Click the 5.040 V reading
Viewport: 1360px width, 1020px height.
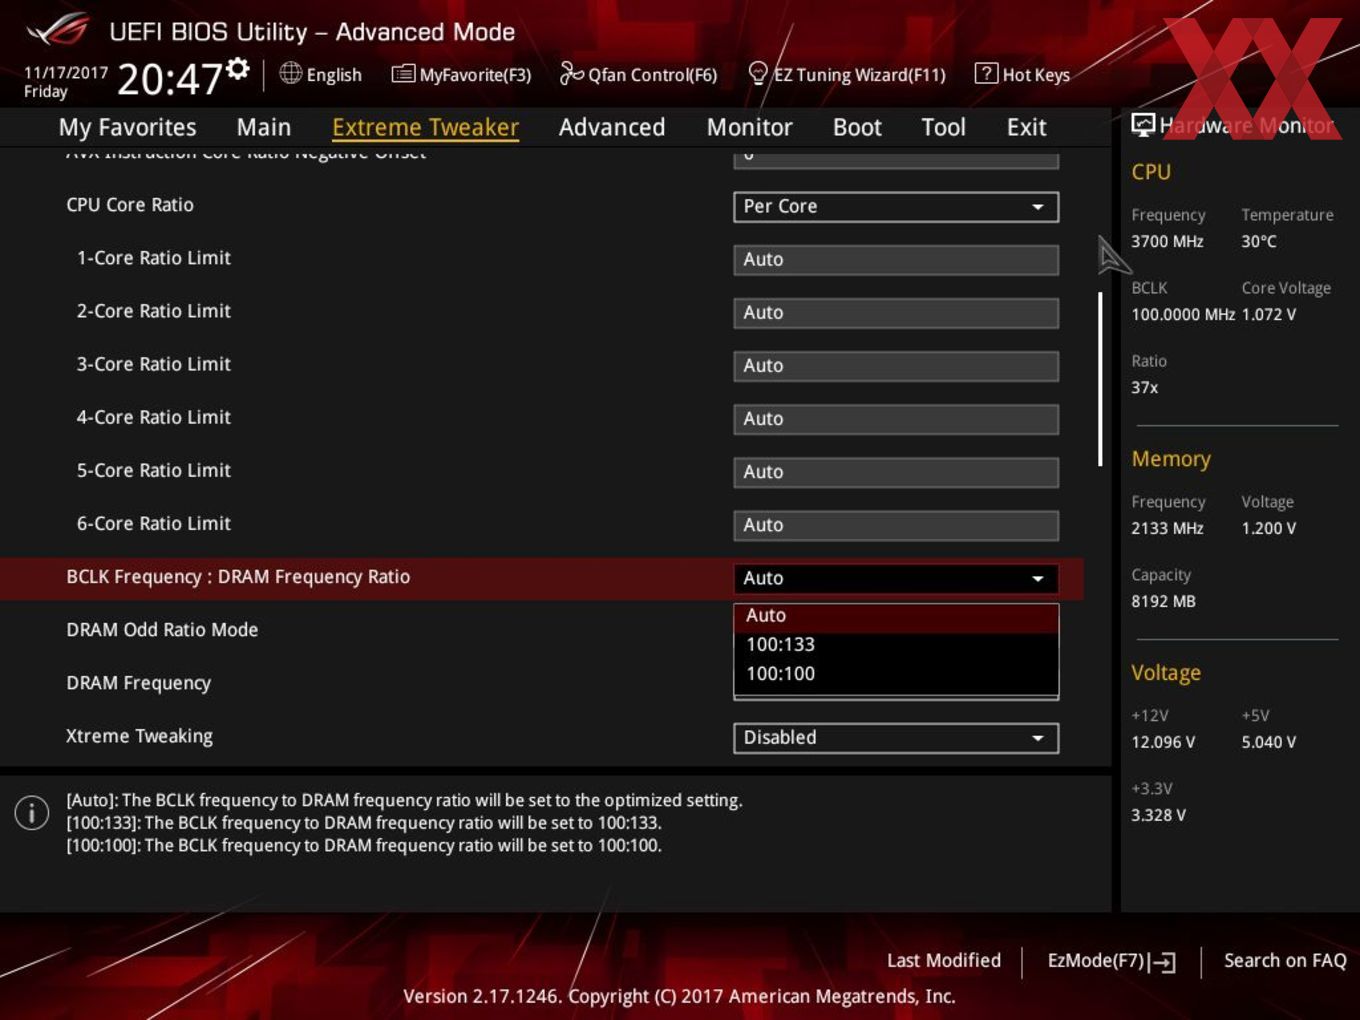click(1269, 742)
